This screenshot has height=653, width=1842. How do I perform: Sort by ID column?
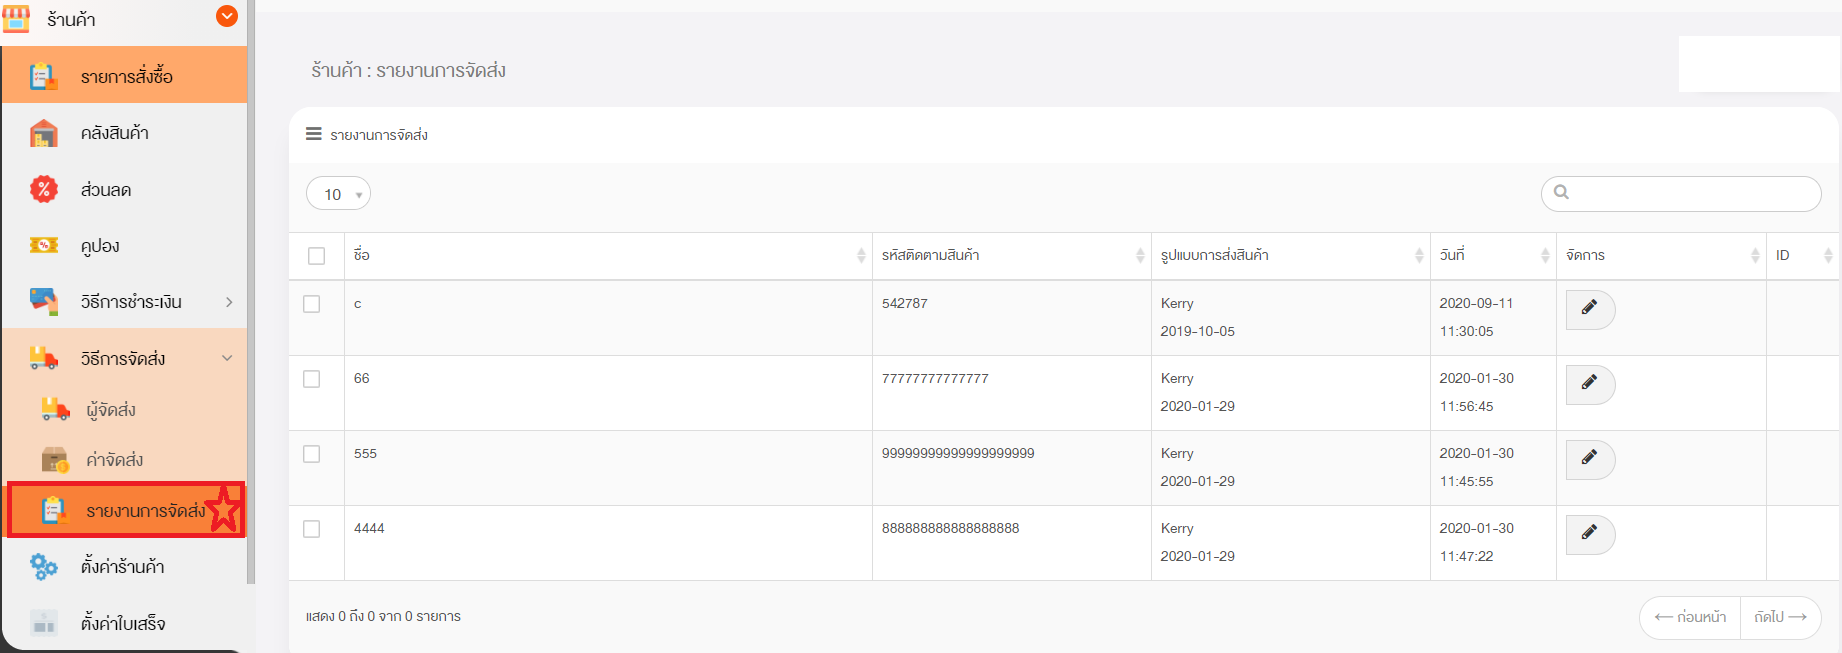(x=1803, y=256)
